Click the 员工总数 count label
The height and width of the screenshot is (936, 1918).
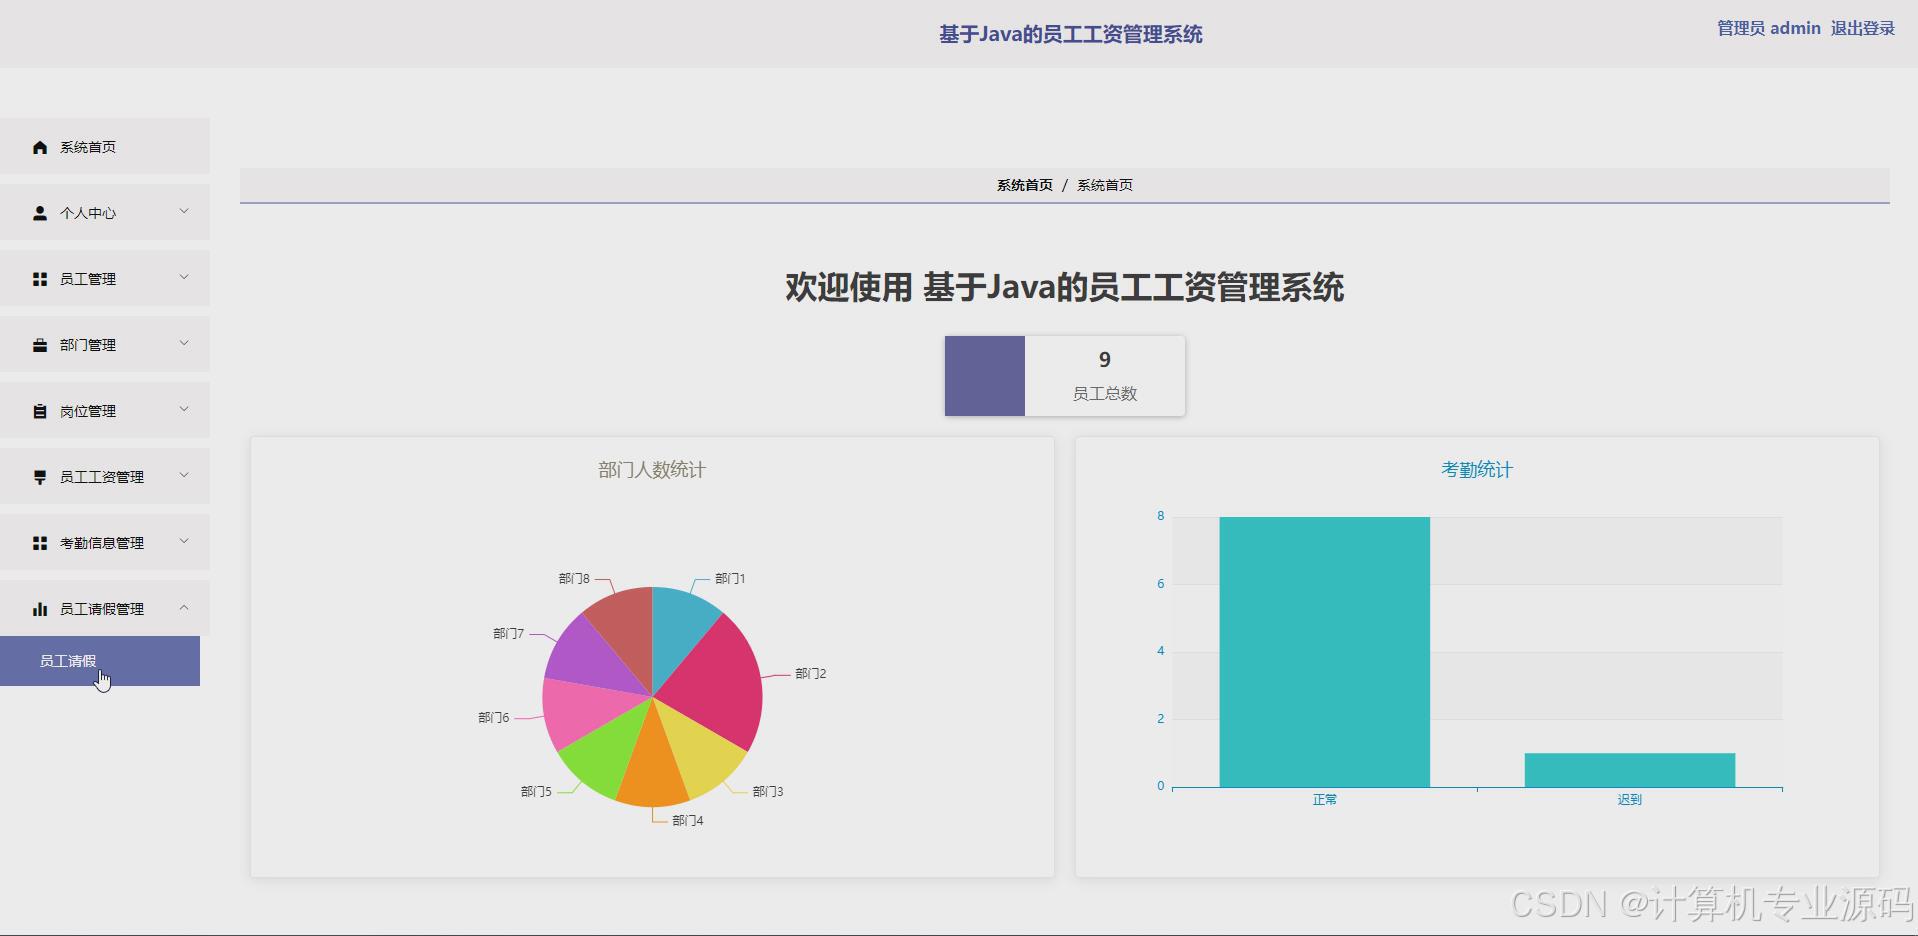point(1105,394)
